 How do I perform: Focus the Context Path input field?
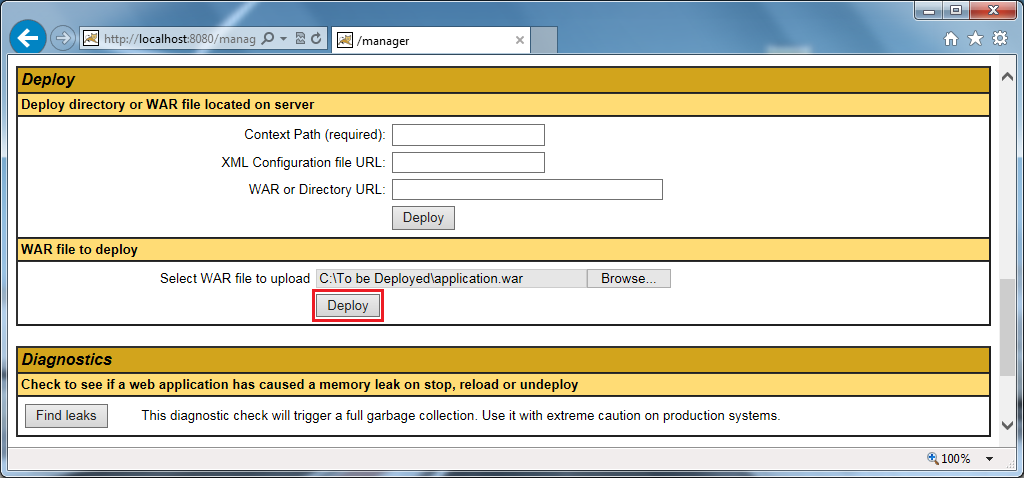(x=468, y=135)
